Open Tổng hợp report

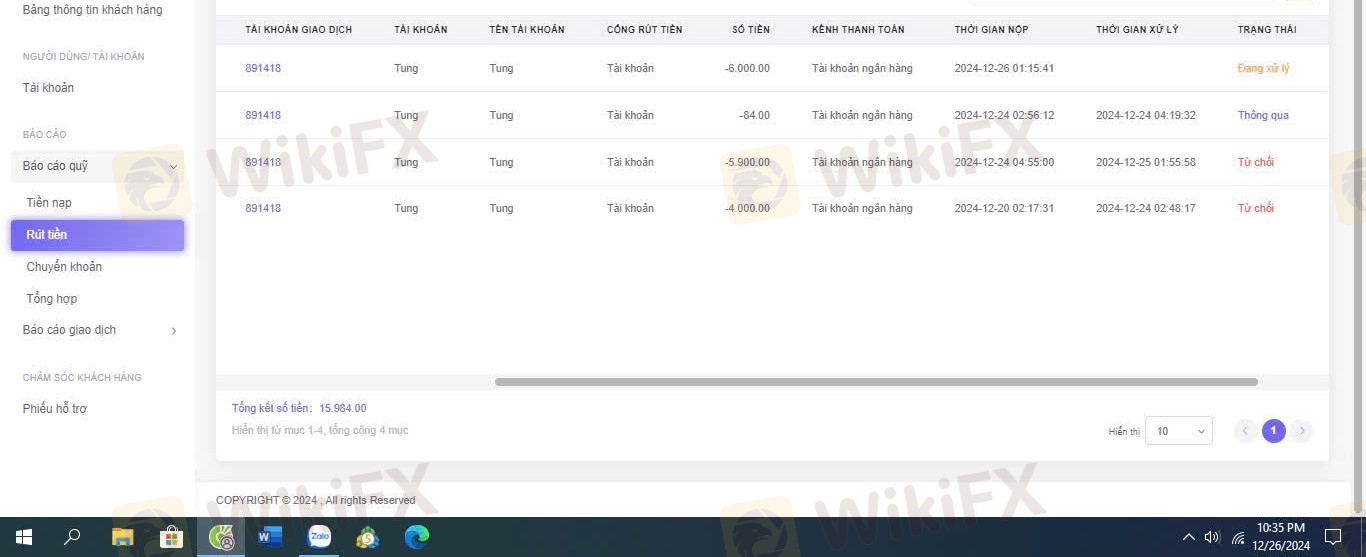pos(52,299)
